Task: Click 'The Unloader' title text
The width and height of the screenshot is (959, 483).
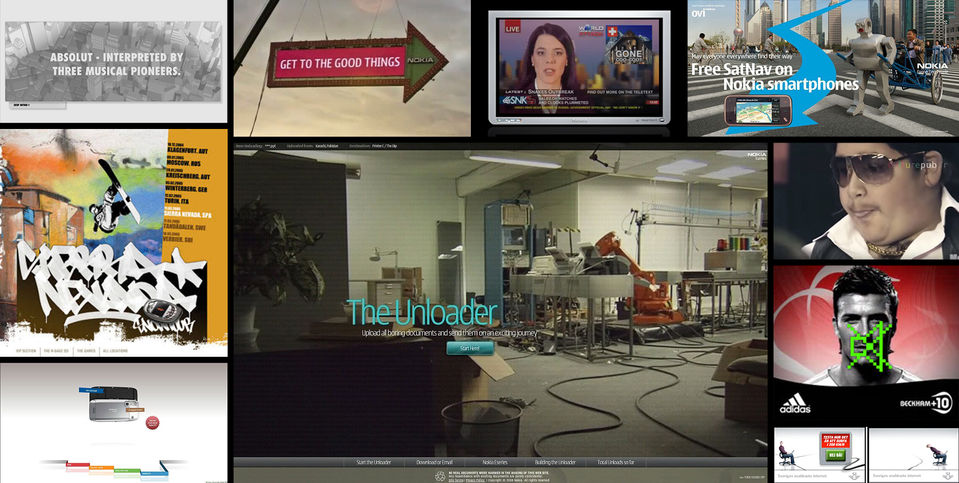Action: pos(421,313)
